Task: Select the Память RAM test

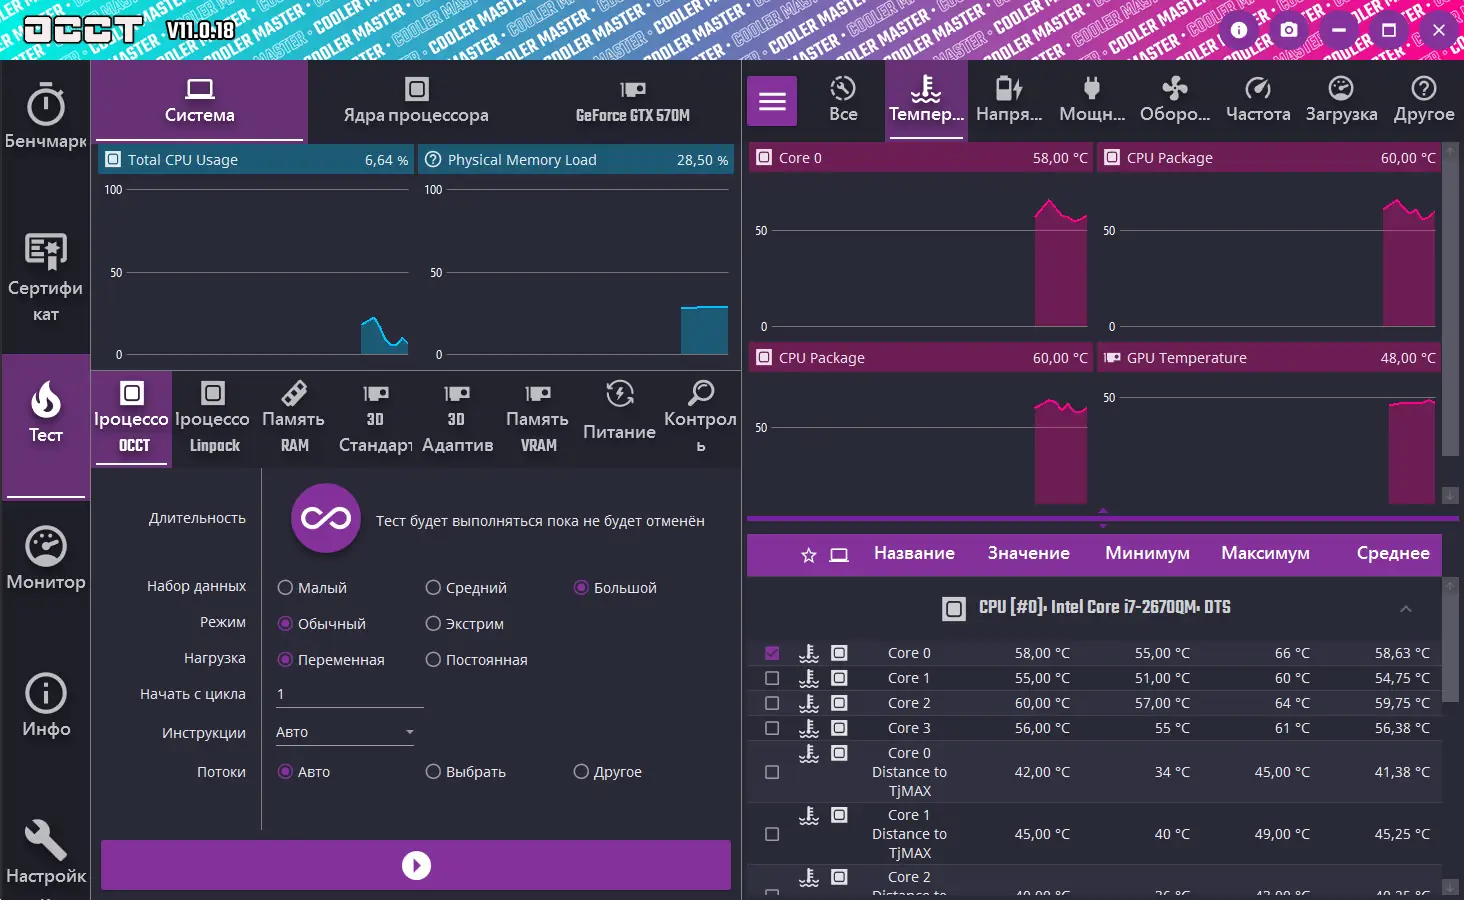Action: (x=294, y=418)
